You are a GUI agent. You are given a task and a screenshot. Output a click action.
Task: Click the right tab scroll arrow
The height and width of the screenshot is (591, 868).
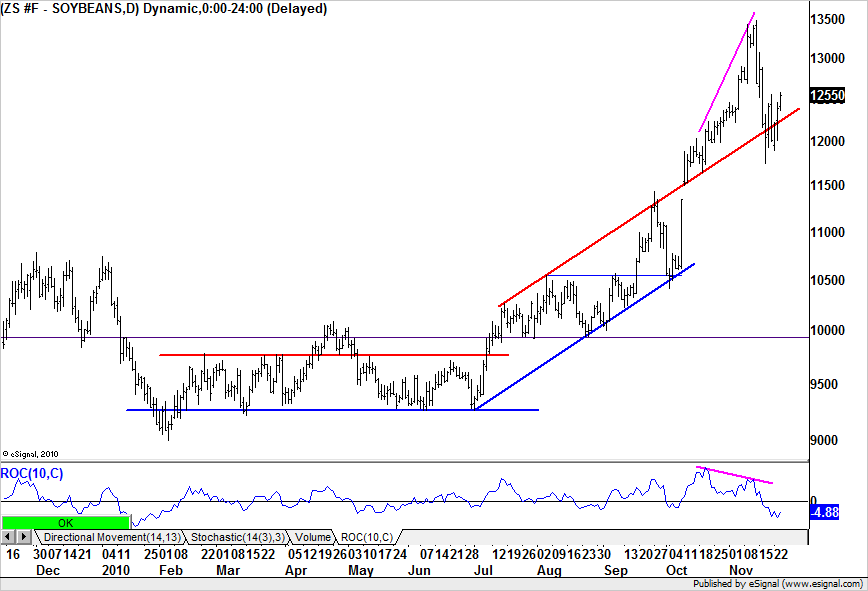(24, 537)
